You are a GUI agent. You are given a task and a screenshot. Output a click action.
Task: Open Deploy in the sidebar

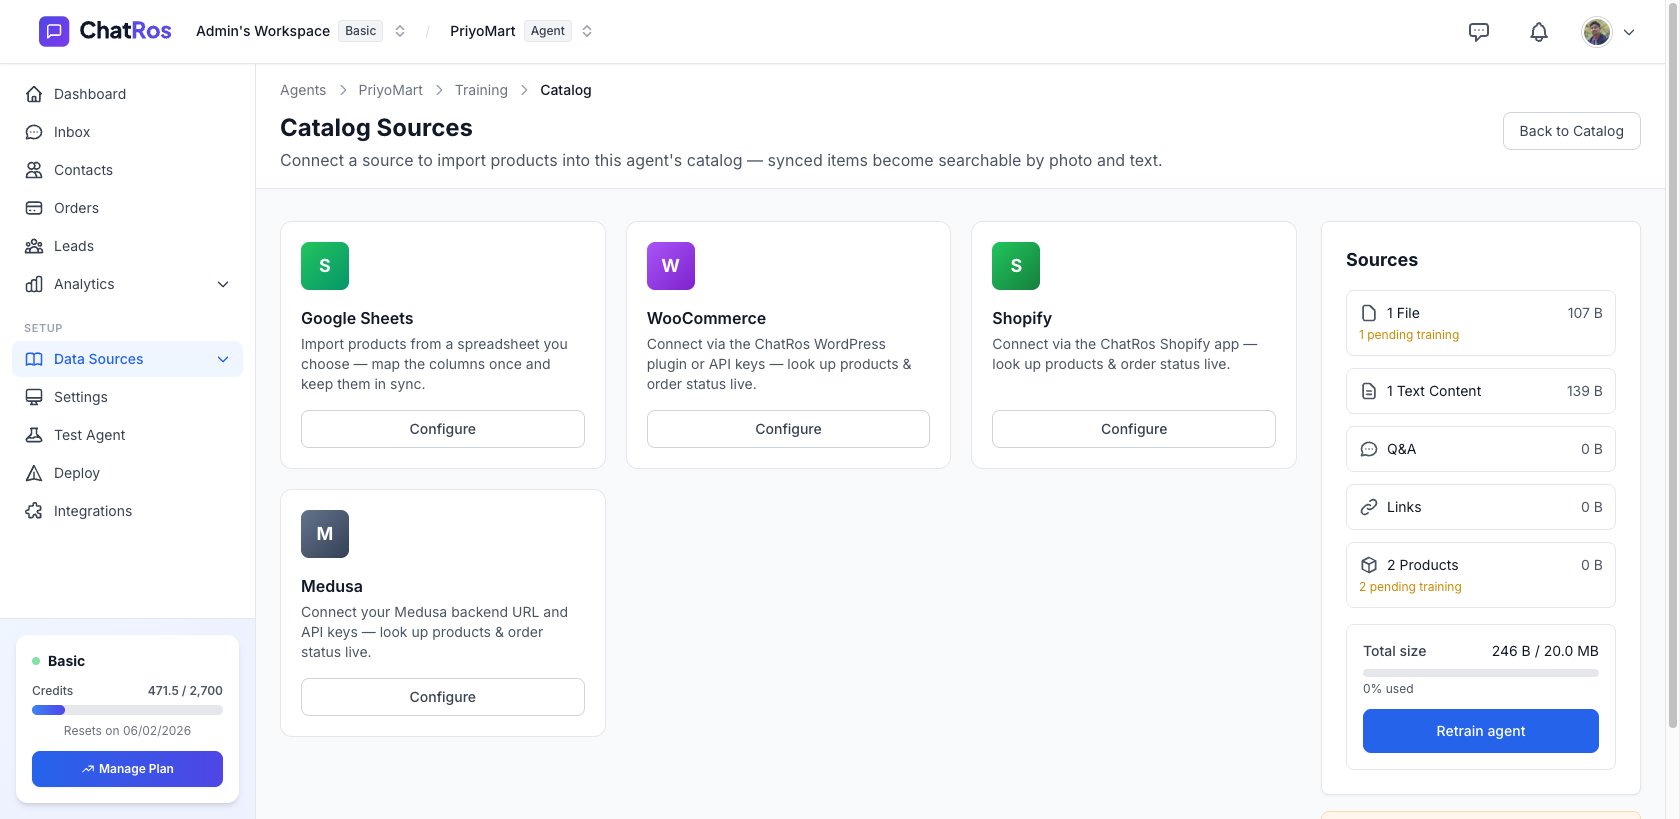tap(127, 473)
